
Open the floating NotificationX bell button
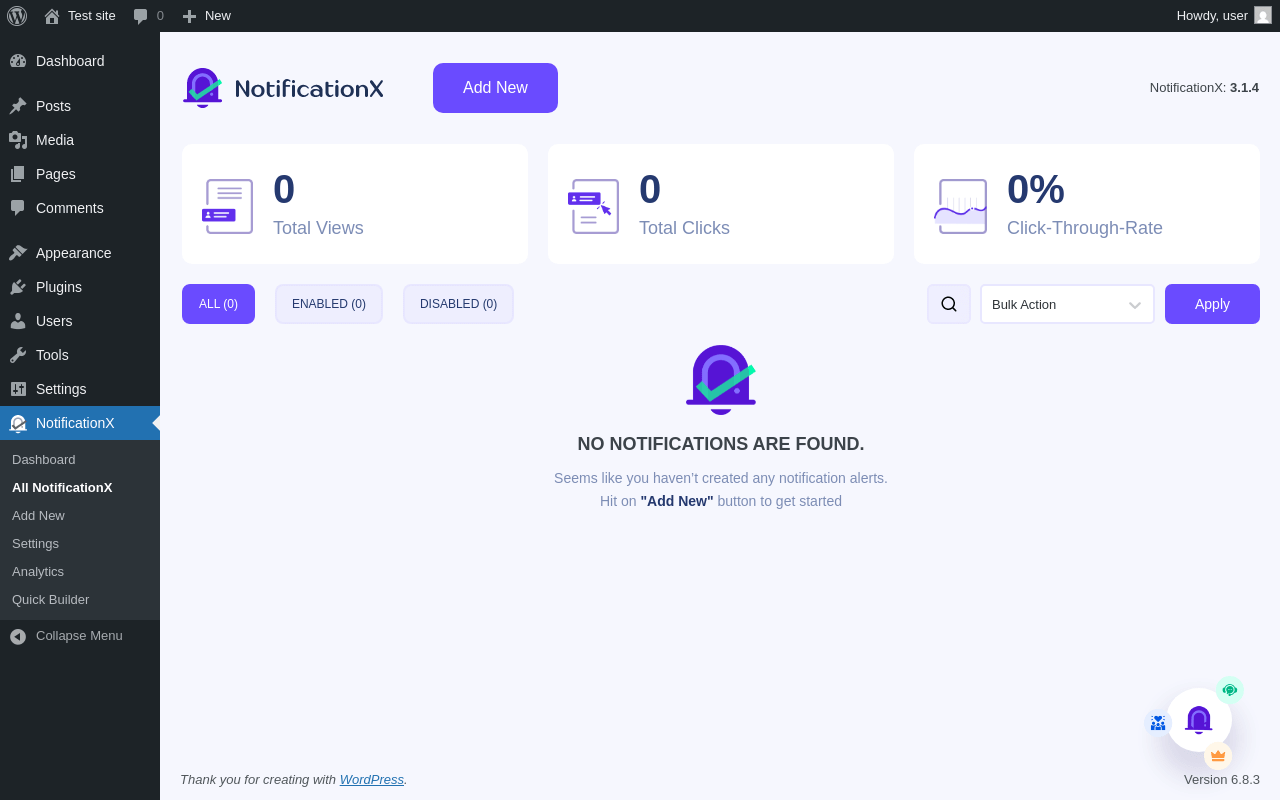(x=1199, y=720)
